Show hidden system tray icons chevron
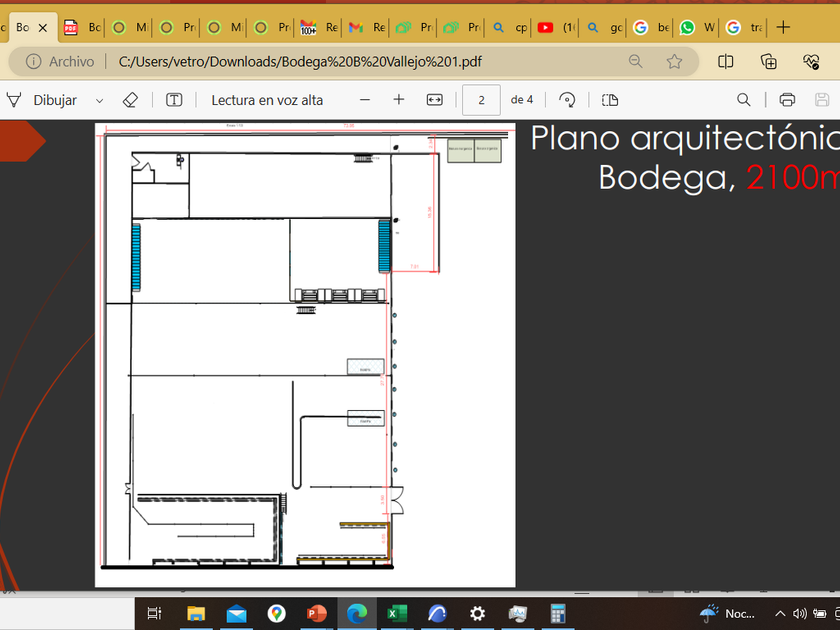 click(780, 613)
